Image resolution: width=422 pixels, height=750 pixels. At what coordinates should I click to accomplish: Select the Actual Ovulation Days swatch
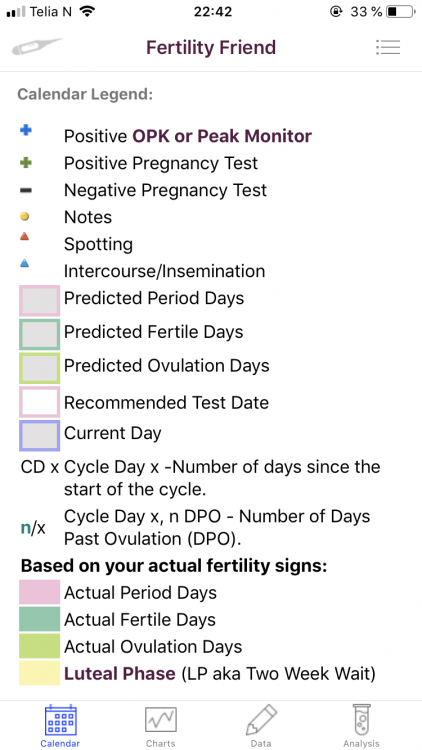point(40,646)
